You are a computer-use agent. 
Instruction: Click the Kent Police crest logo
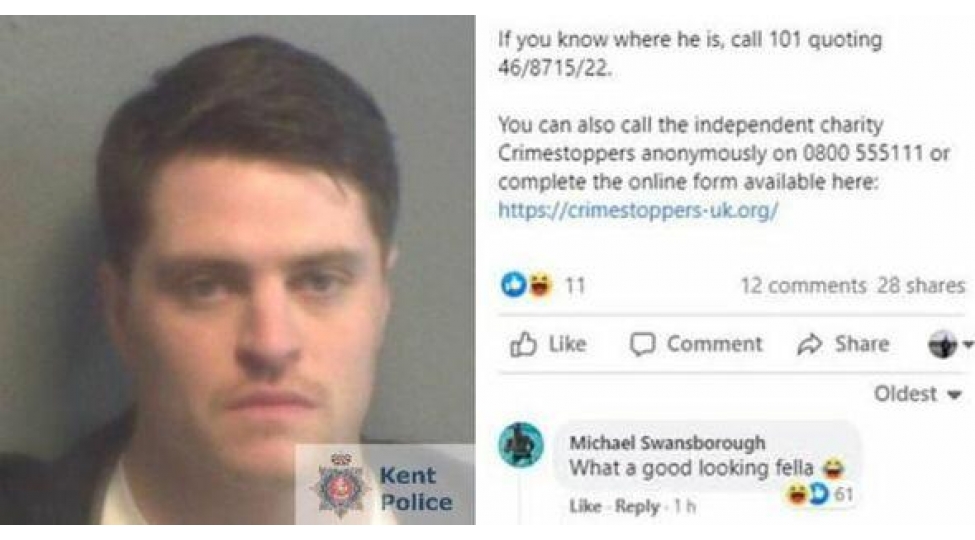pyautogui.click(x=340, y=486)
